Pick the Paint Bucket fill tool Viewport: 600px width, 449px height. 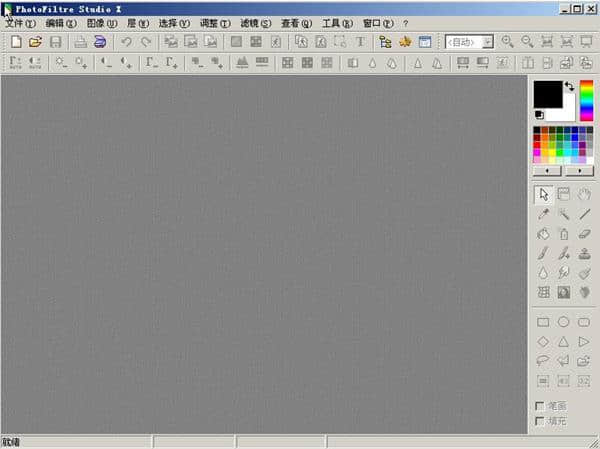tap(543, 233)
